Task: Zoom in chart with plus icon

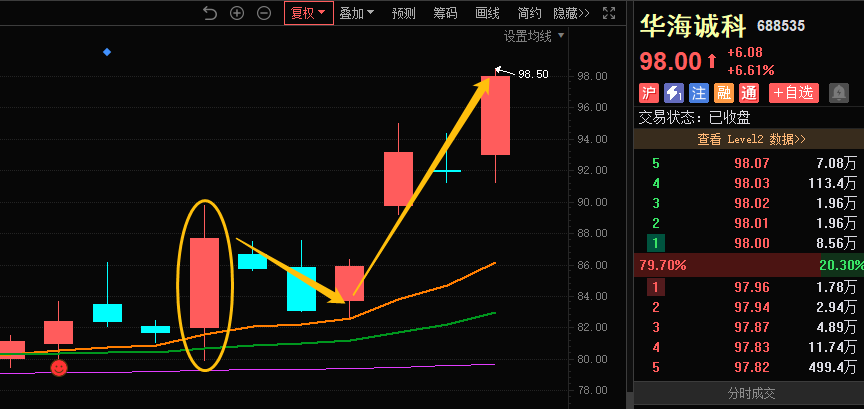Action: point(237,13)
